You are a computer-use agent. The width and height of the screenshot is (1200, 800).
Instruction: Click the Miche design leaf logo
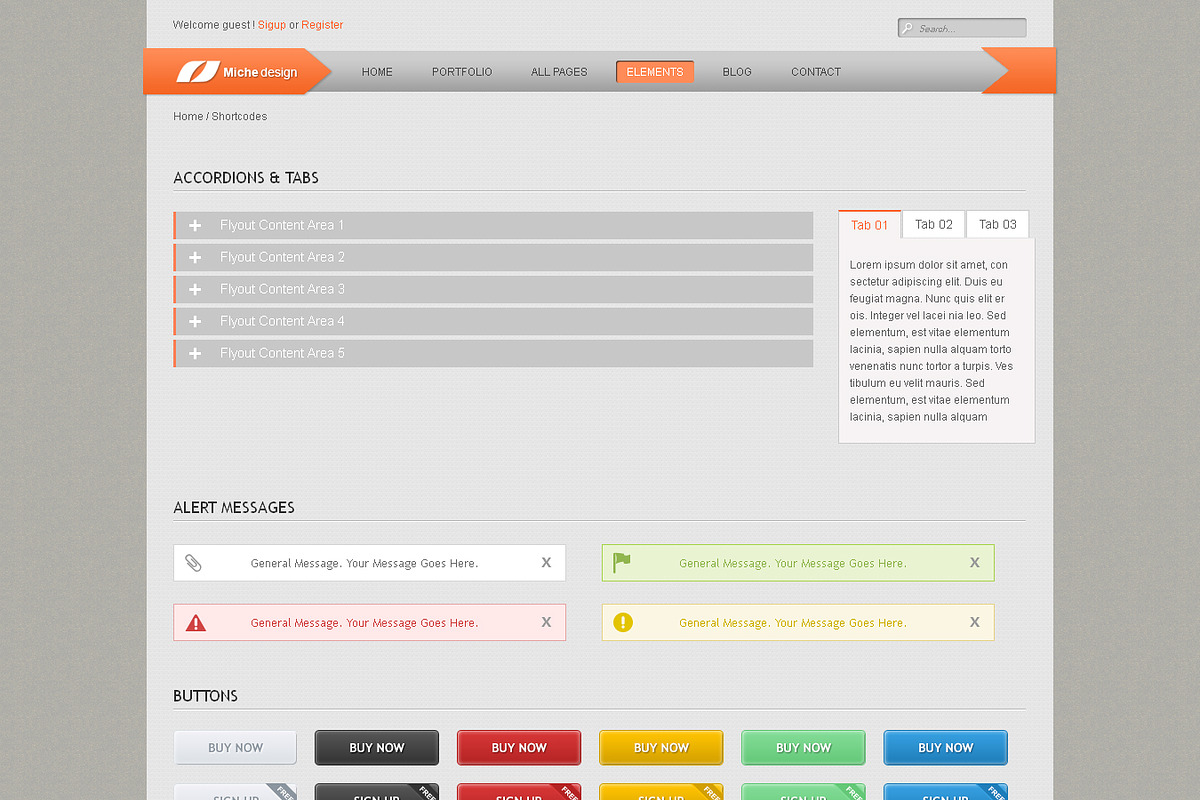tap(197, 72)
